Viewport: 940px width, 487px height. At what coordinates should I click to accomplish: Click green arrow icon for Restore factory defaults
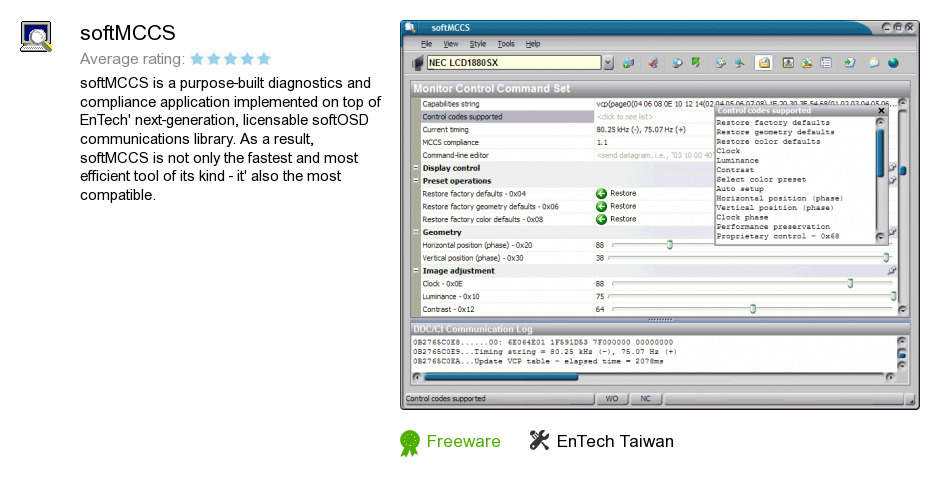601,194
